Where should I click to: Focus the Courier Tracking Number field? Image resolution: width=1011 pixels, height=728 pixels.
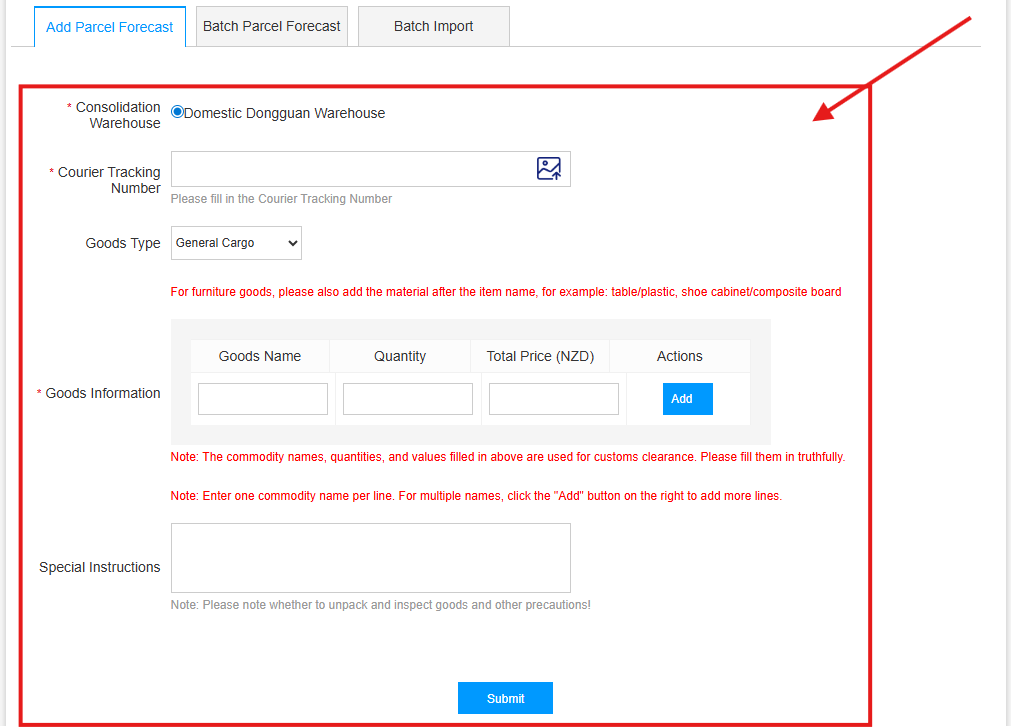[x=350, y=169]
